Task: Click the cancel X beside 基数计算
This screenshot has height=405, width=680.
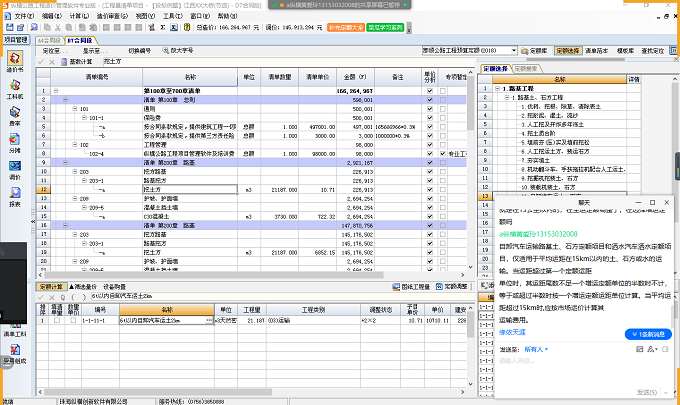Action: tap(52, 62)
